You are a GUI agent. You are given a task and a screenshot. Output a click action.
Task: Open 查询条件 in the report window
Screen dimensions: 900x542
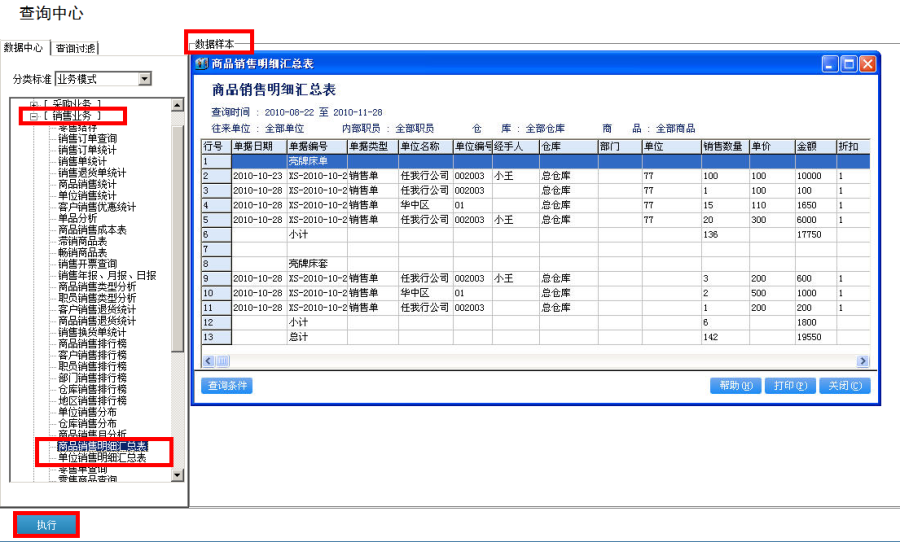(227, 386)
